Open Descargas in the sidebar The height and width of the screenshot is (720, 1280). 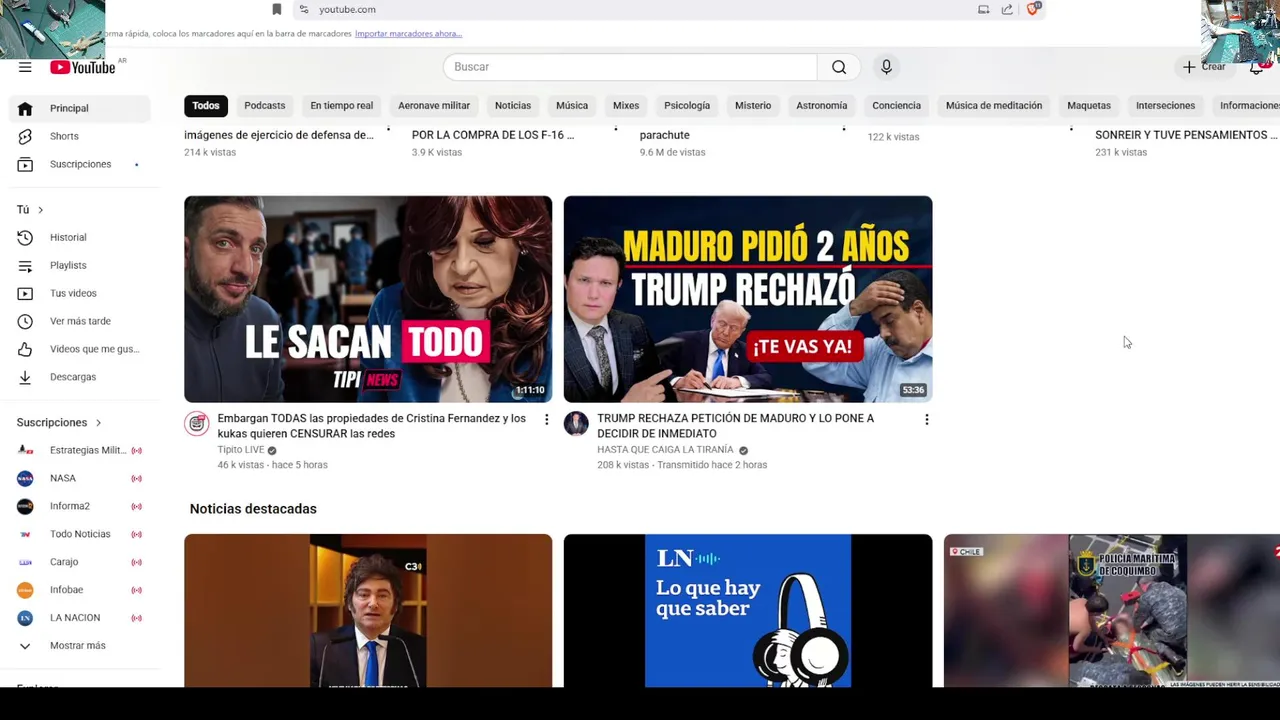pos(80,377)
